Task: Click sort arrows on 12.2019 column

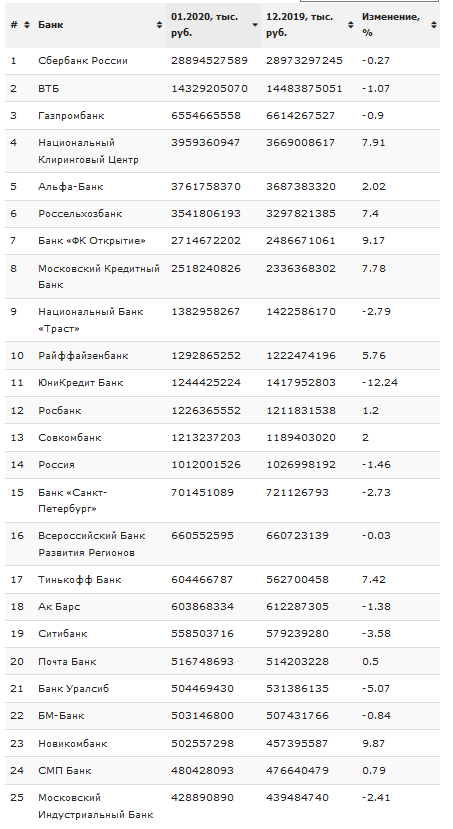Action: (x=350, y=25)
